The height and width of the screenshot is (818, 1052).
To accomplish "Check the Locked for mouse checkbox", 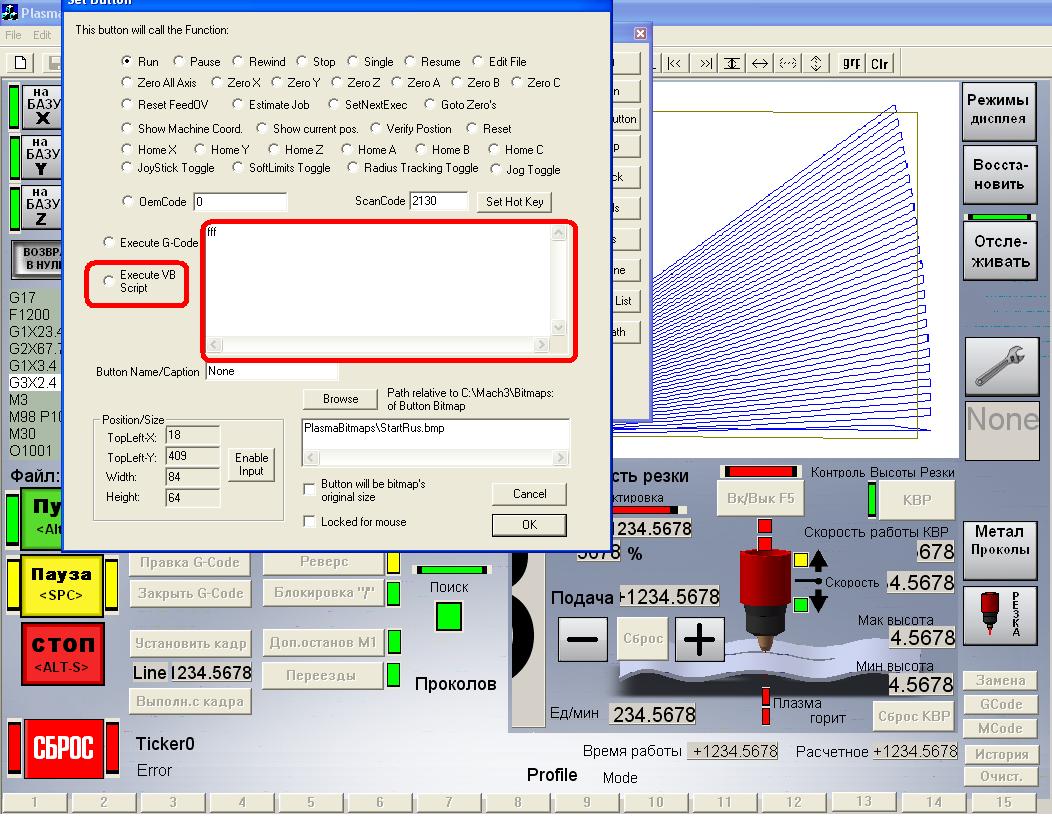I will tap(309, 521).
